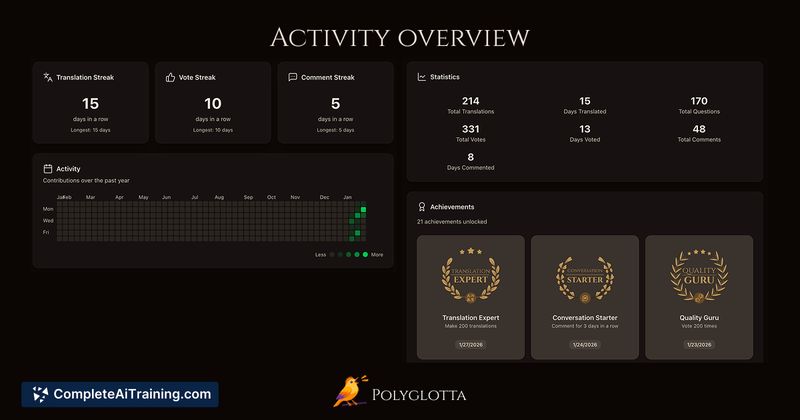The height and width of the screenshot is (420, 800).
Task: Click the Polyglotta bird logo
Action: point(351,391)
